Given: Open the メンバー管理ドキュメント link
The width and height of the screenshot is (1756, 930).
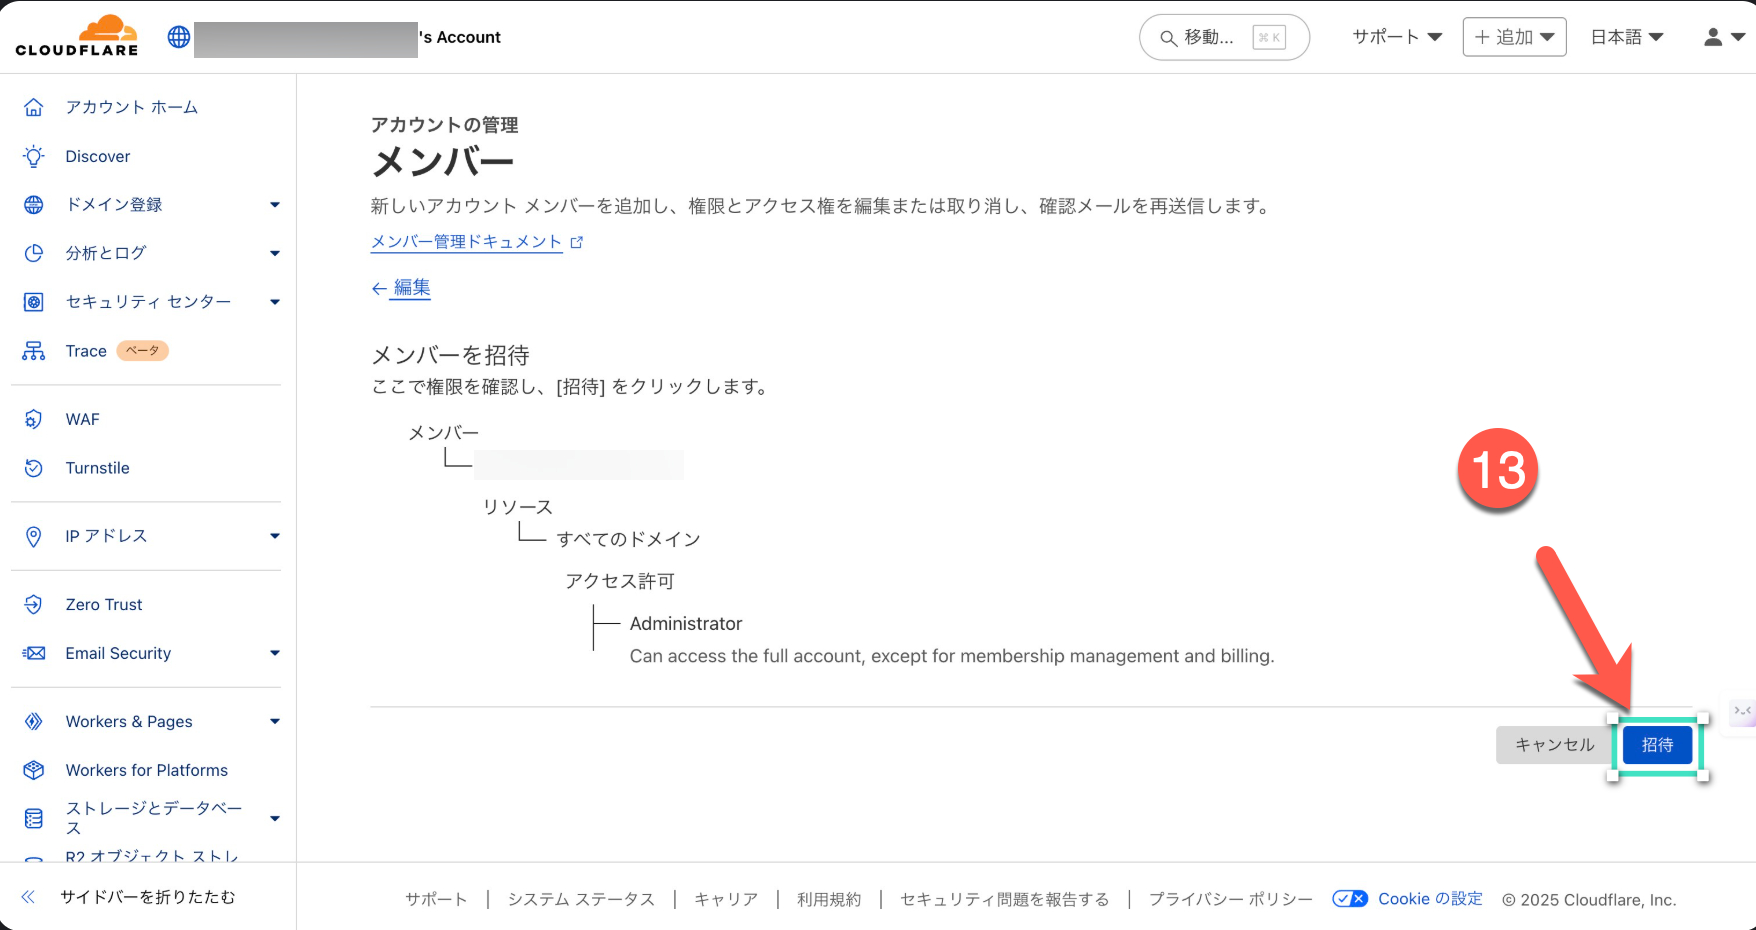Looking at the screenshot, I should [x=466, y=242].
